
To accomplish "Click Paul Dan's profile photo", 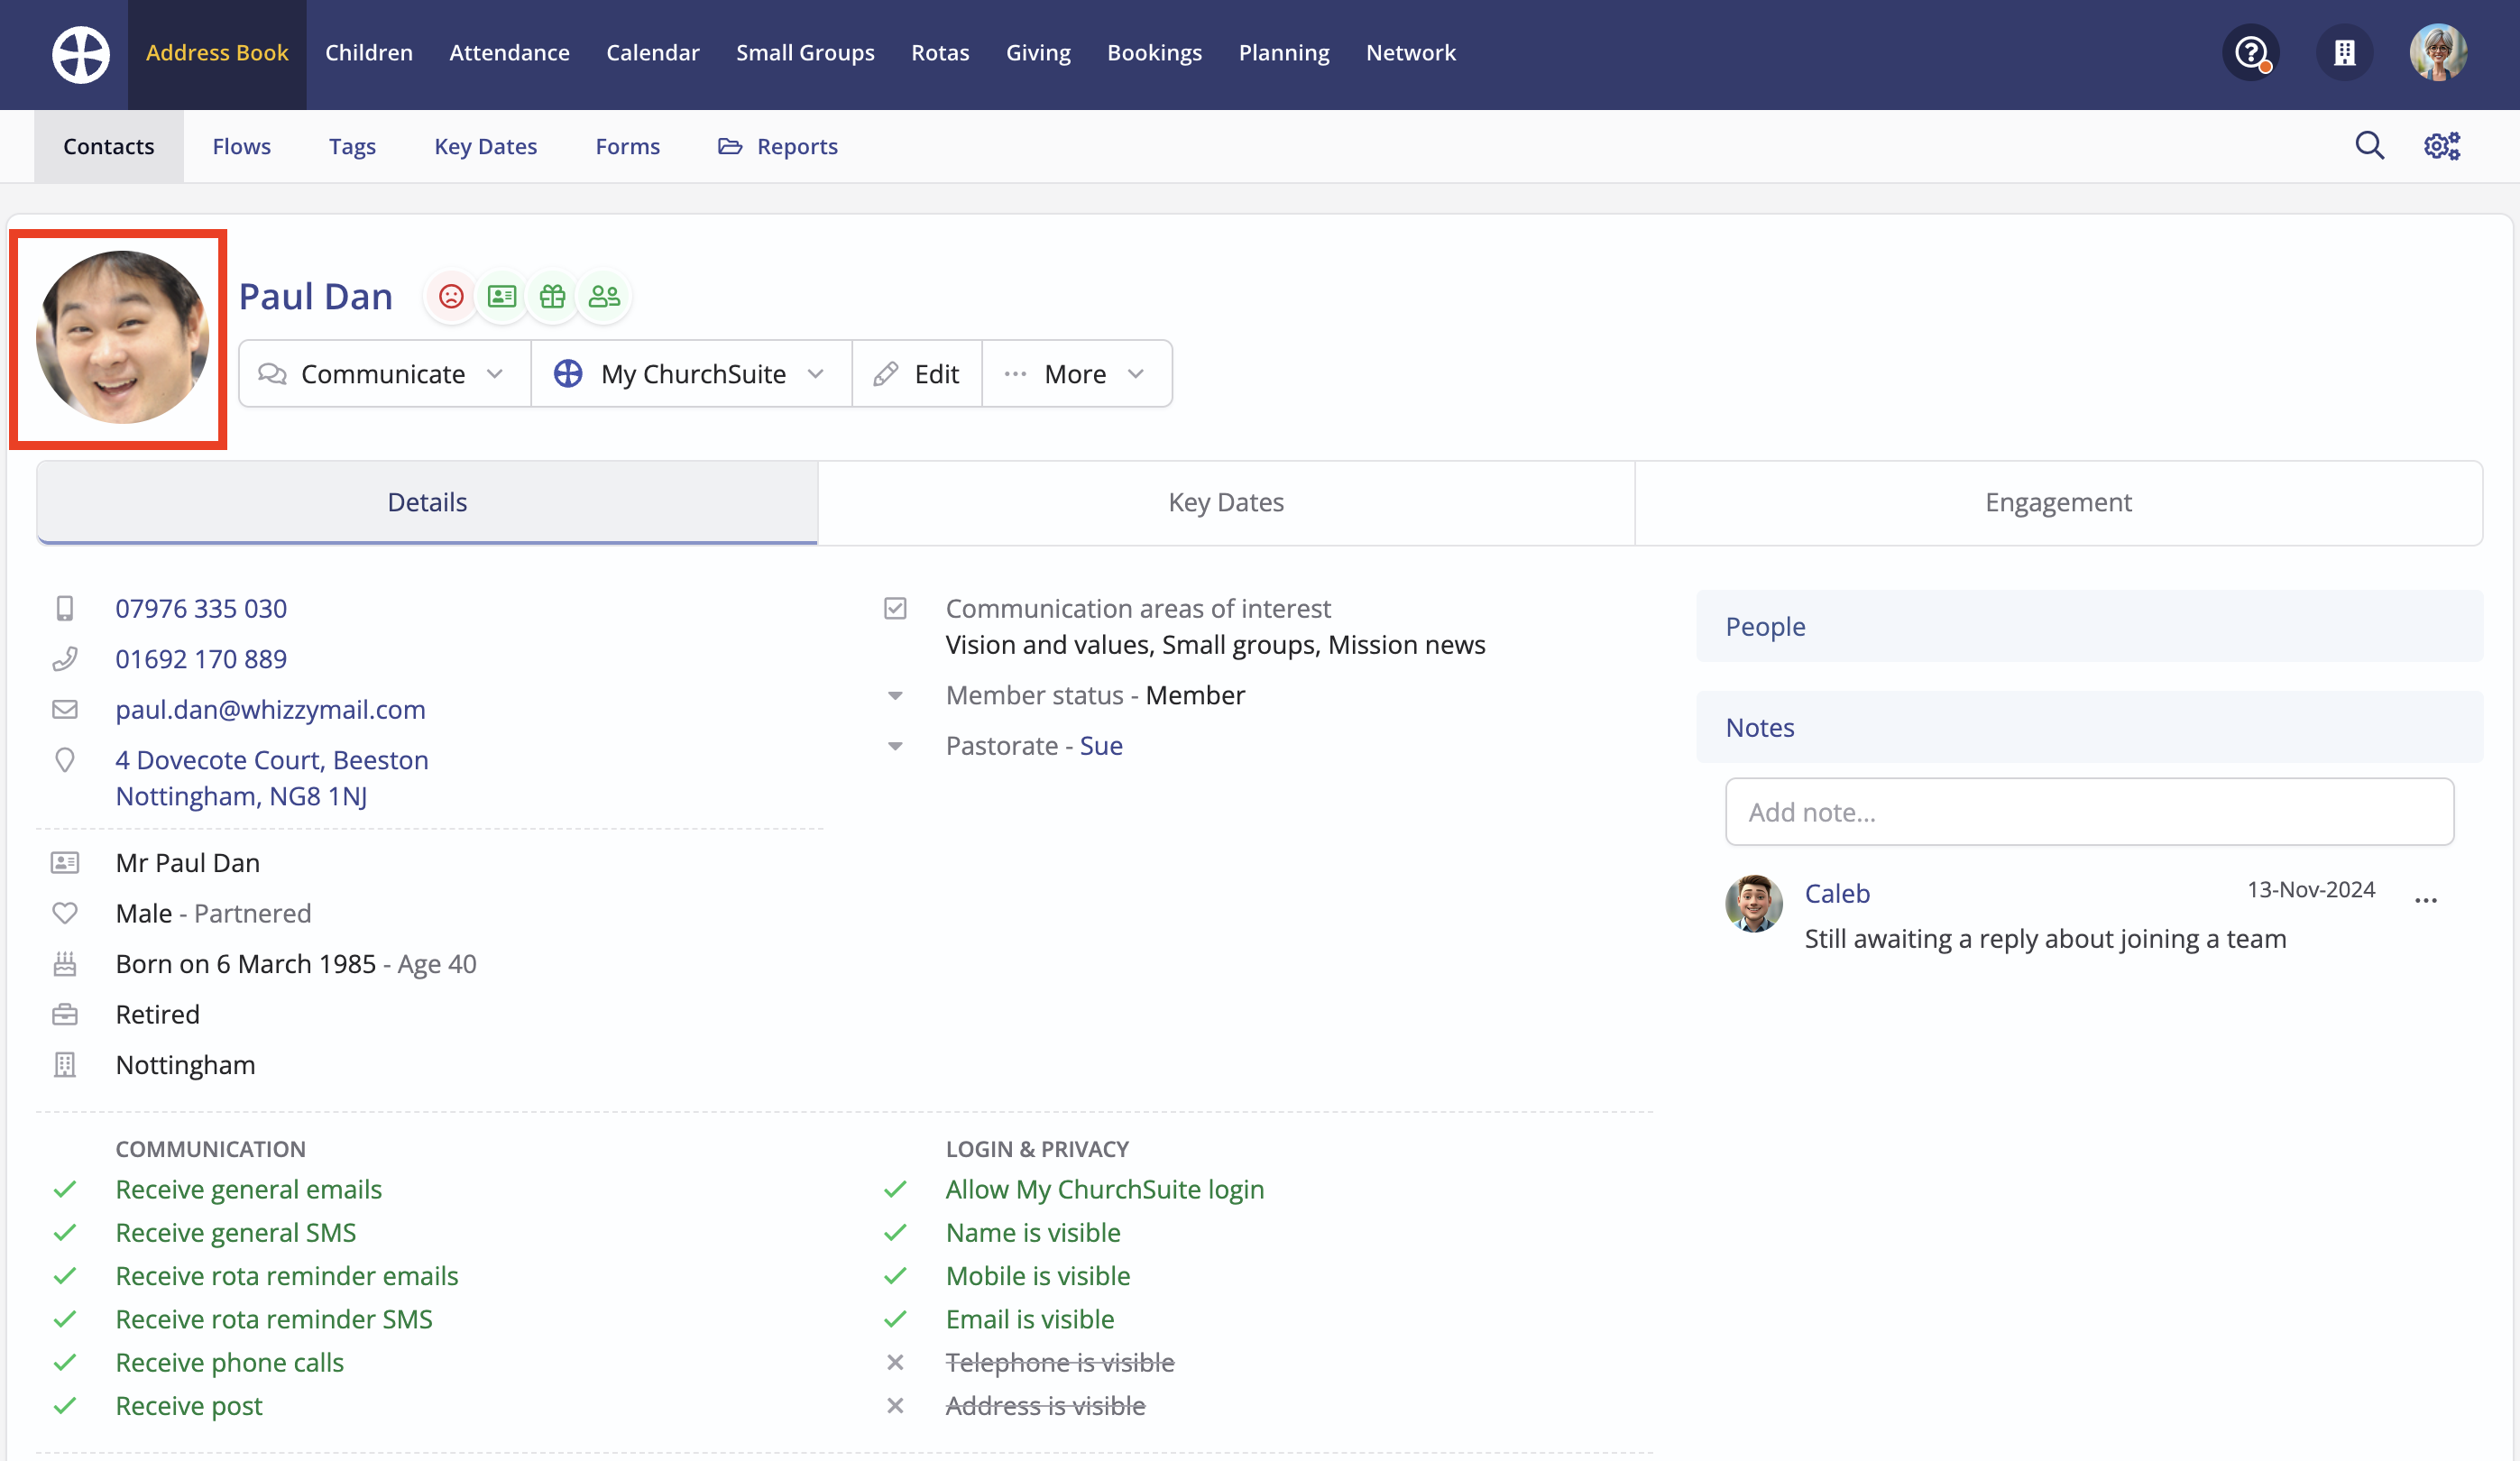I will click(x=121, y=338).
